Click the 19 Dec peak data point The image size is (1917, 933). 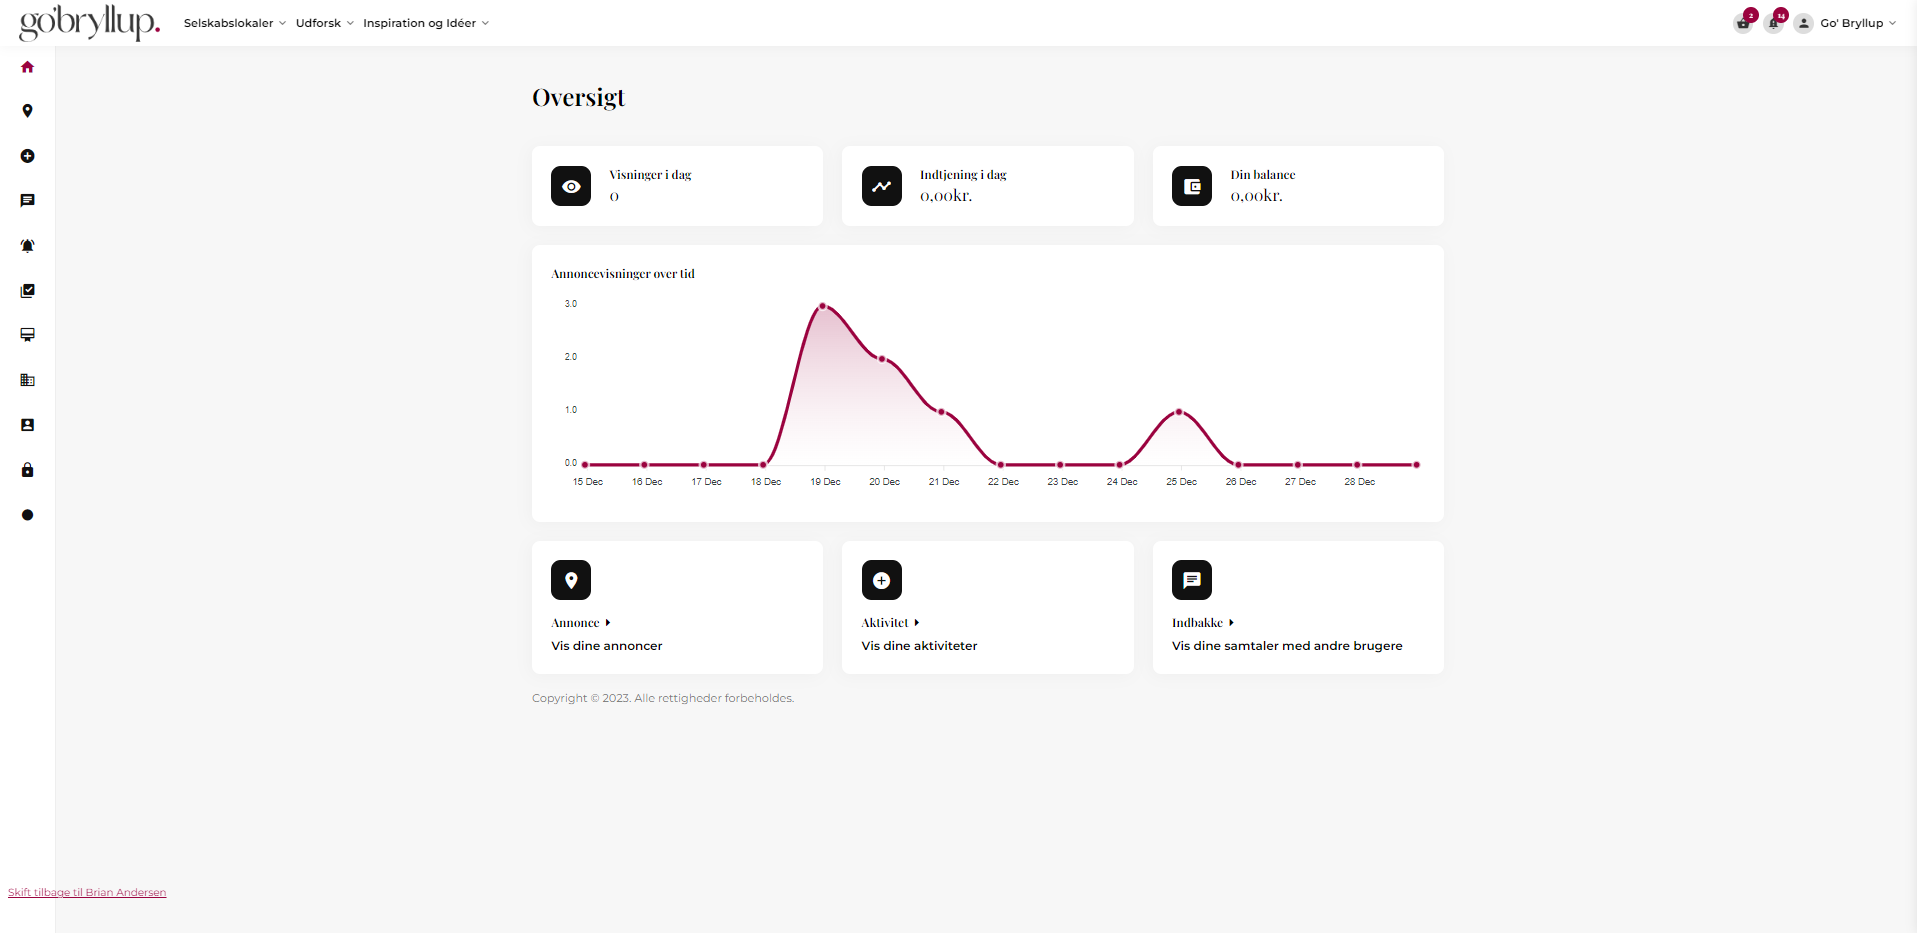pyautogui.click(x=823, y=306)
